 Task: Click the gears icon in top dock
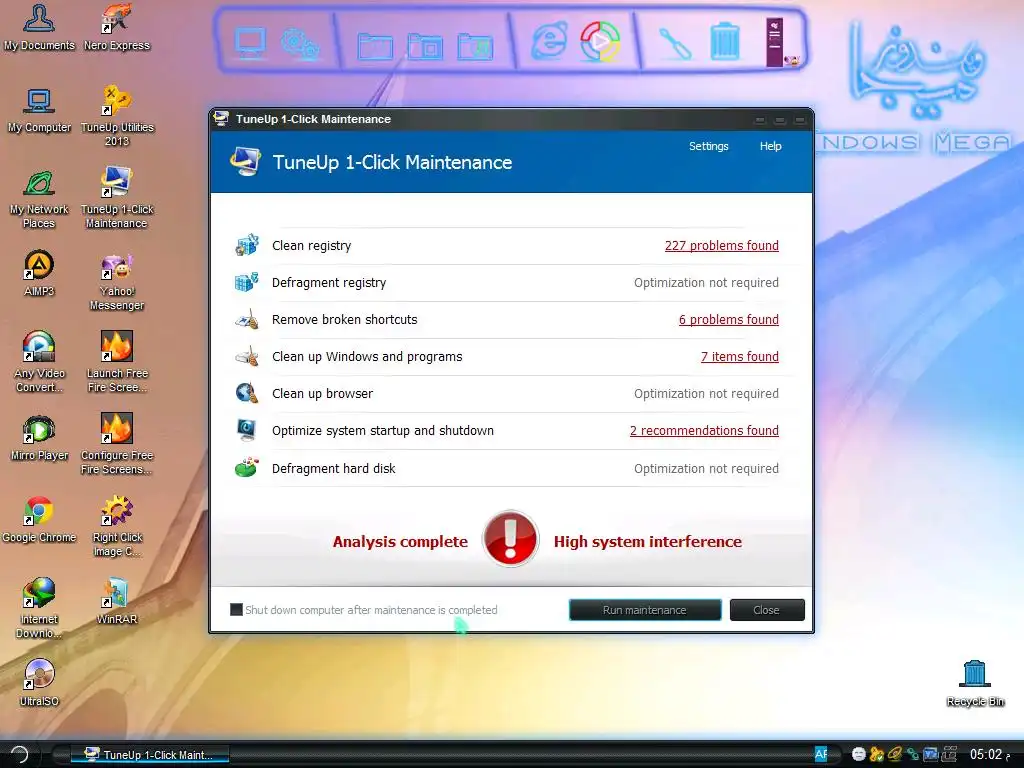click(300, 44)
